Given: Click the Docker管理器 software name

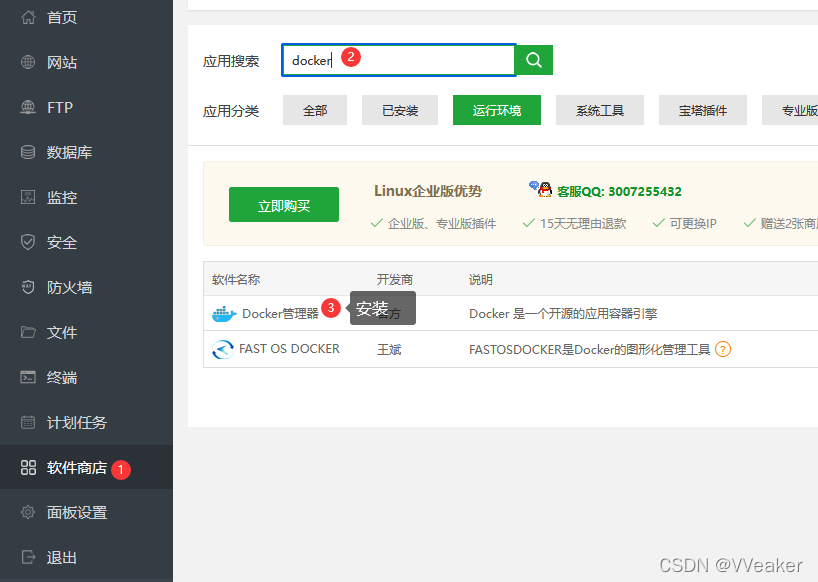Looking at the screenshot, I should click(x=280, y=313).
